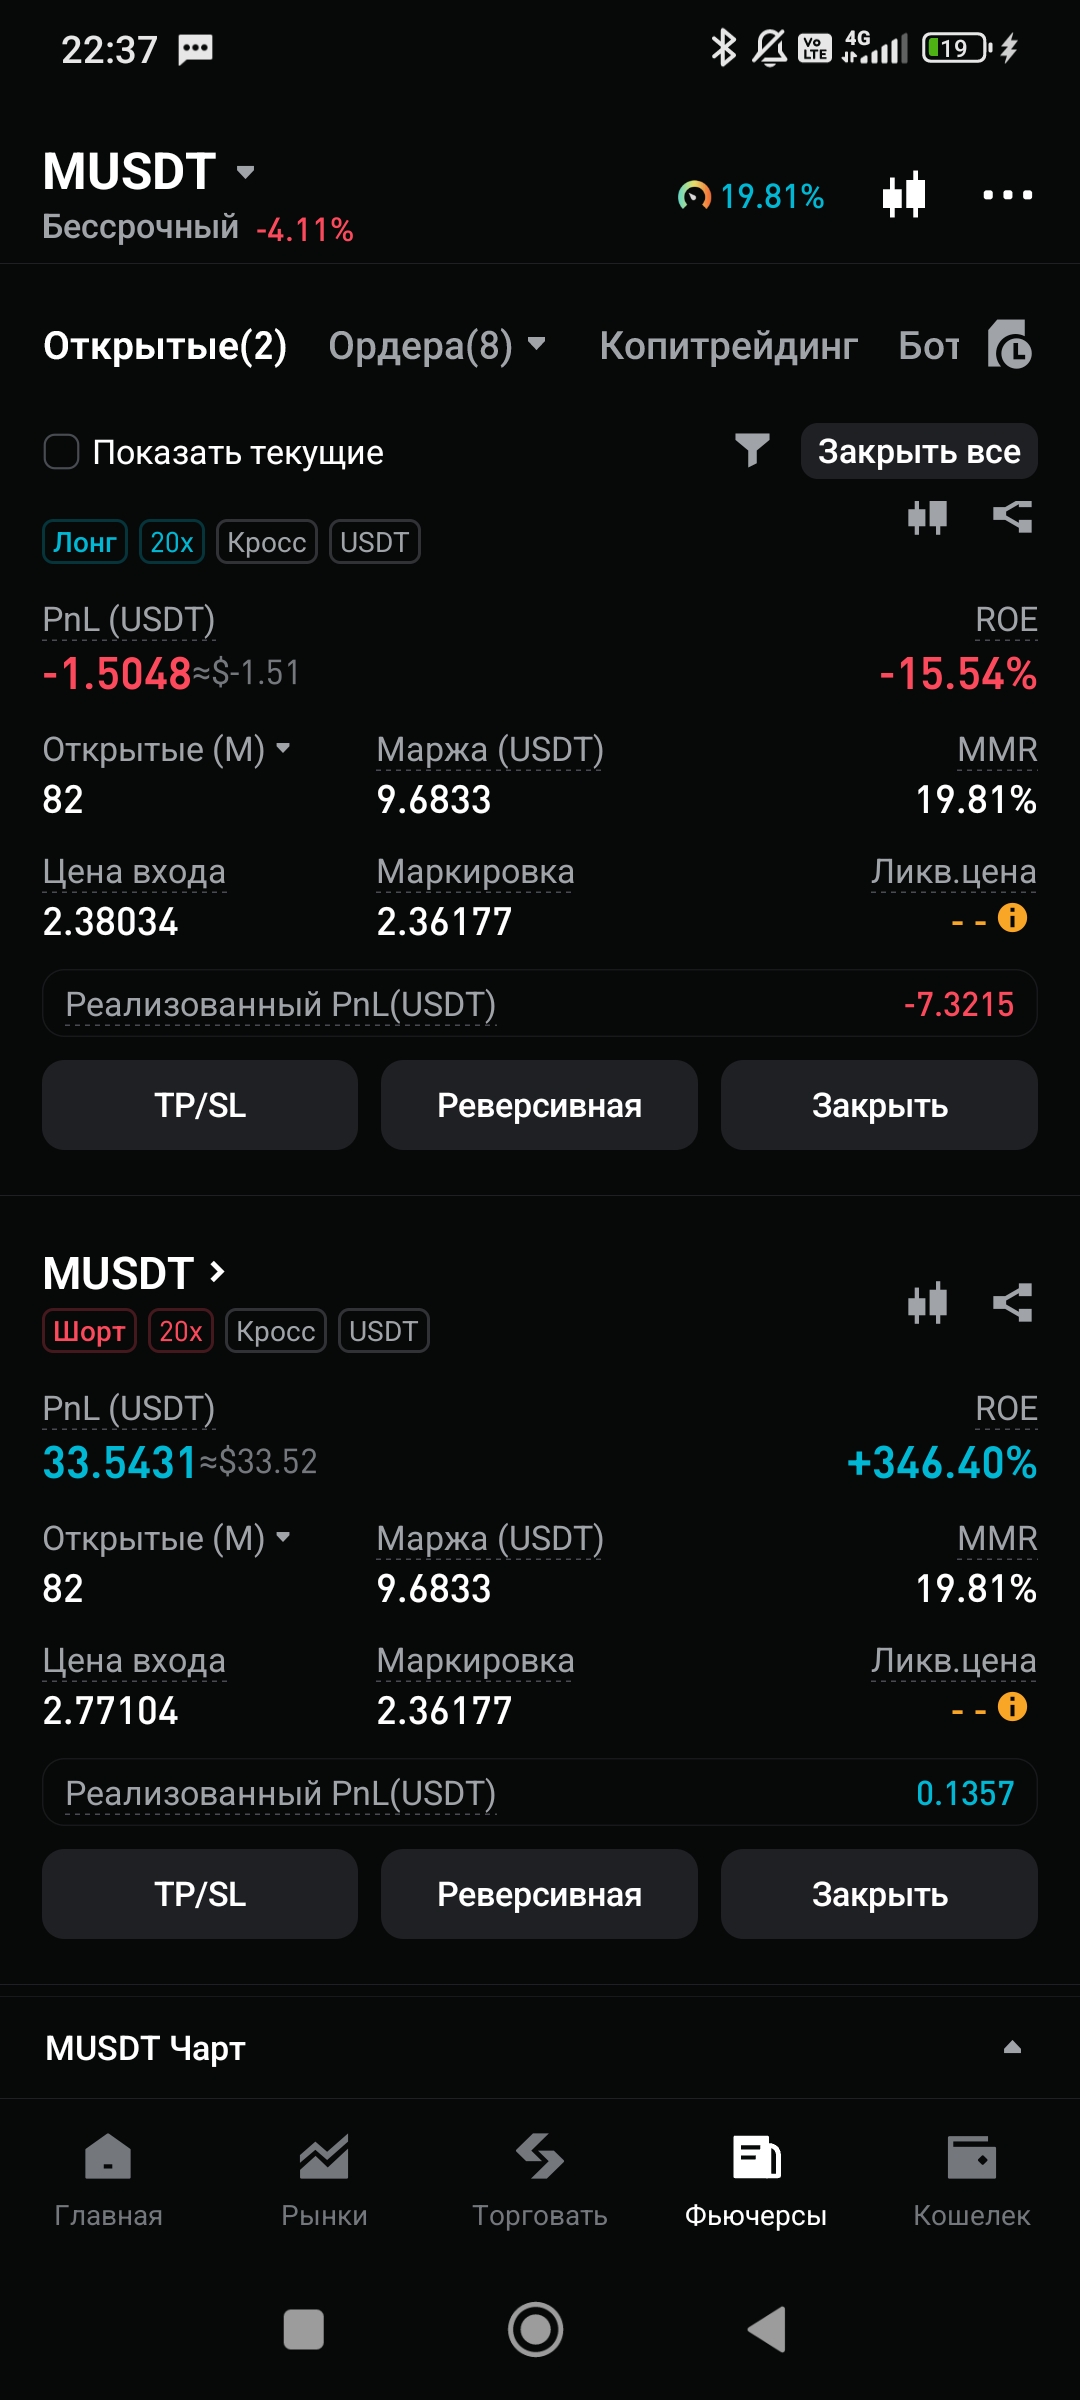Share the Long position via share icon

coord(1012,517)
